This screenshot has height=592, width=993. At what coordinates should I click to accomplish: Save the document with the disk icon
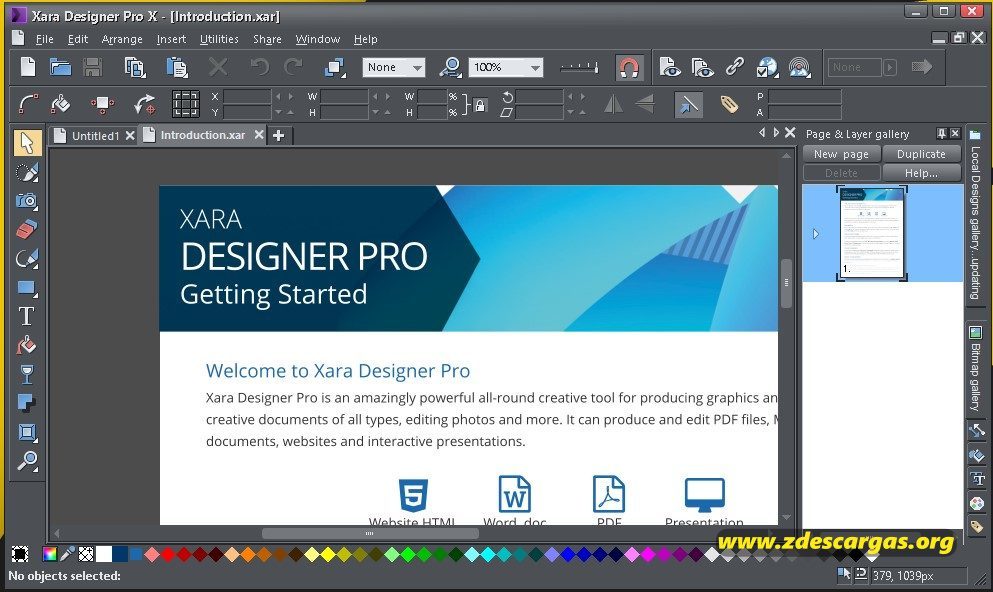pos(93,66)
